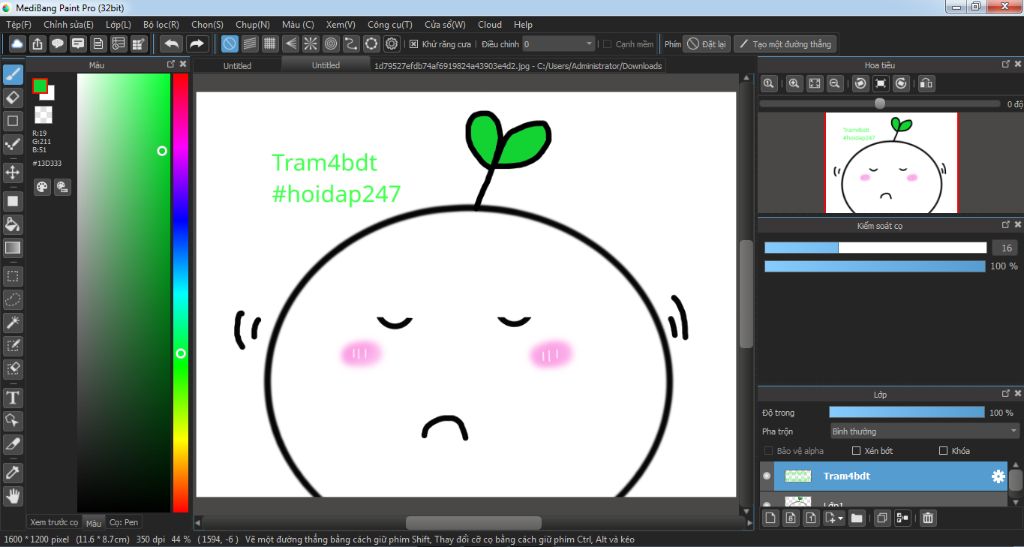Select the Brush tool in left toolbar
The height and width of the screenshot is (547, 1024).
coord(13,75)
